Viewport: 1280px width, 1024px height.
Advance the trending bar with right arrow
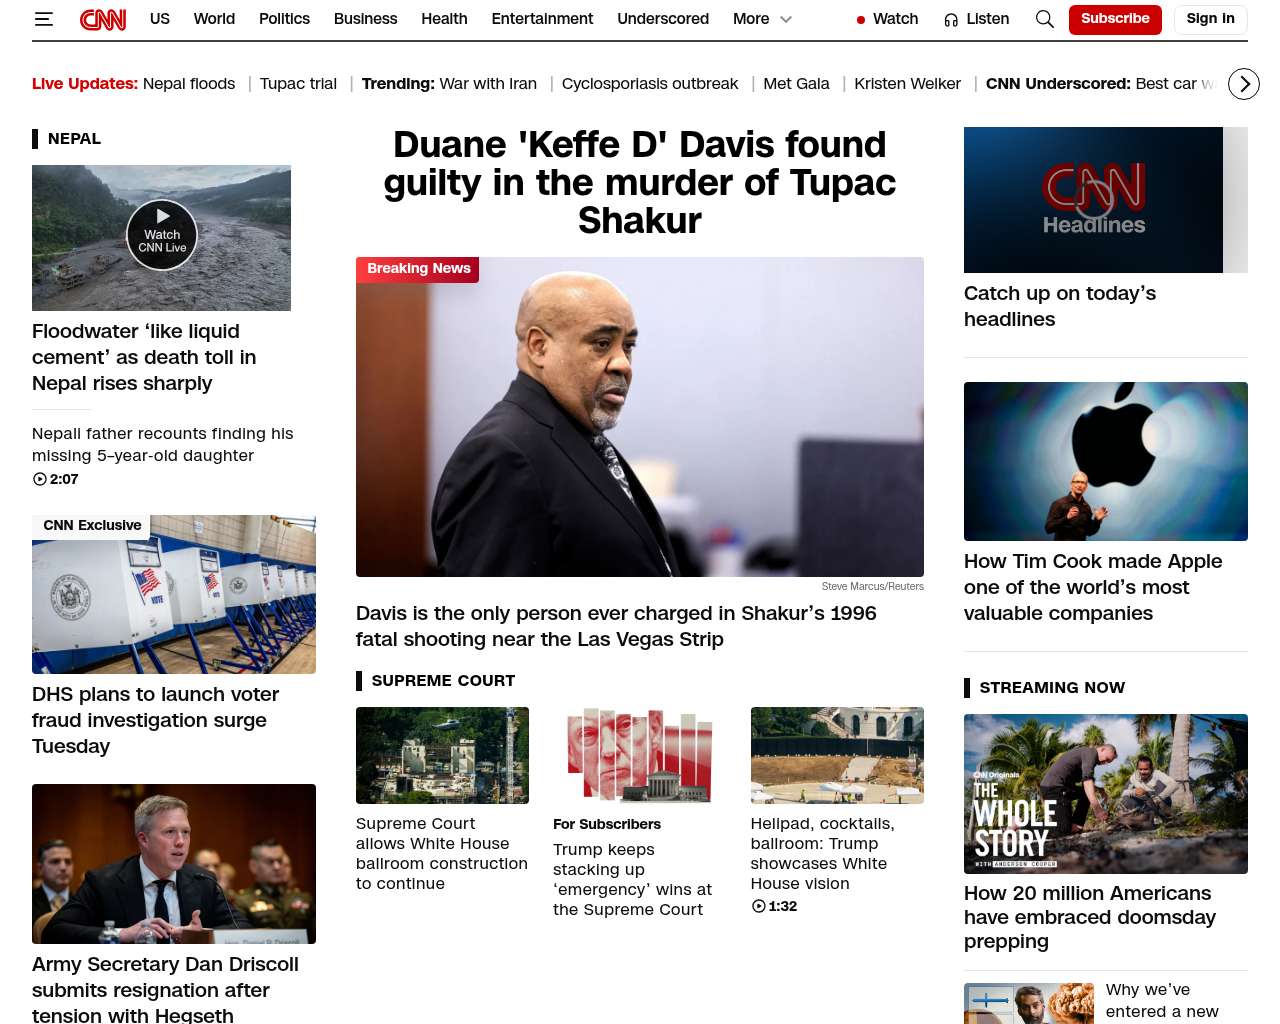pyautogui.click(x=1244, y=84)
